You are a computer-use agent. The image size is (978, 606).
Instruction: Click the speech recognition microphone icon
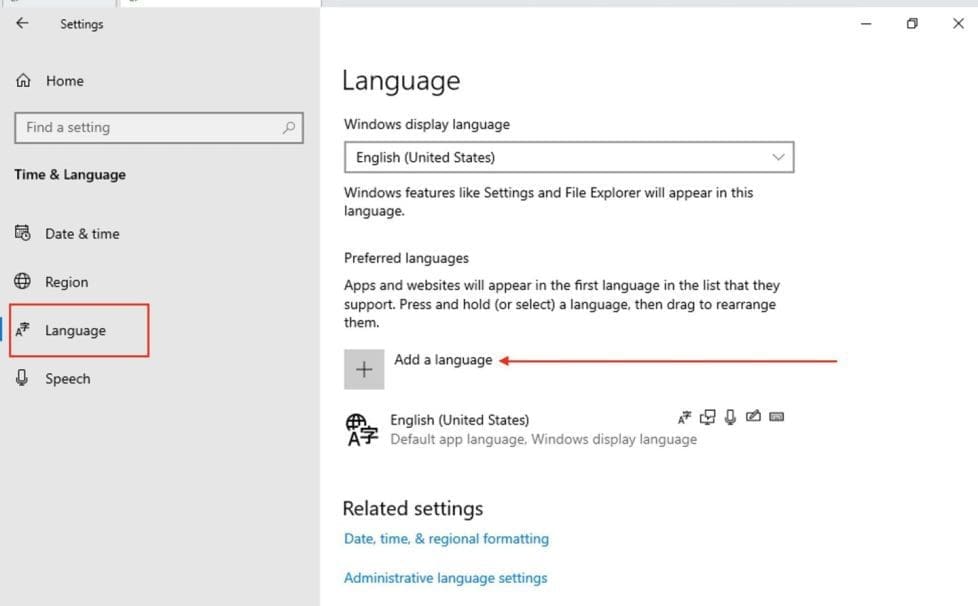click(x=731, y=417)
